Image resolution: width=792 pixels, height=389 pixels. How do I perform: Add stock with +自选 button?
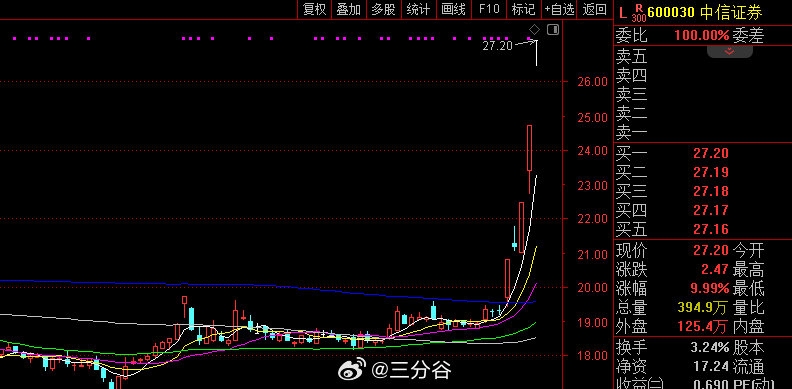[x=560, y=9]
